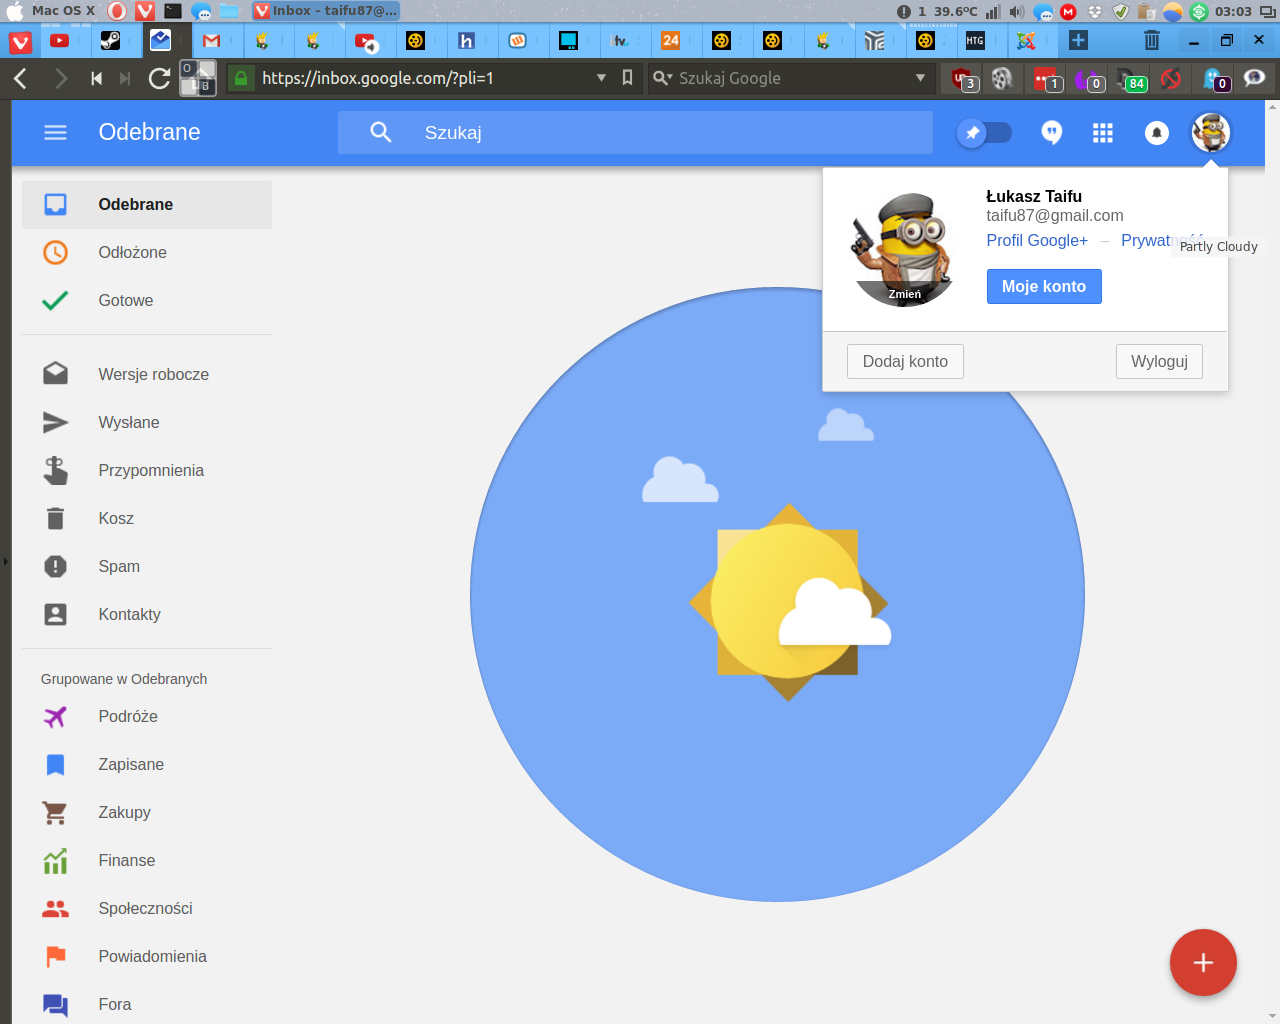Click the Zakupy shopping cart icon
The image size is (1280, 1024).
[55, 812]
